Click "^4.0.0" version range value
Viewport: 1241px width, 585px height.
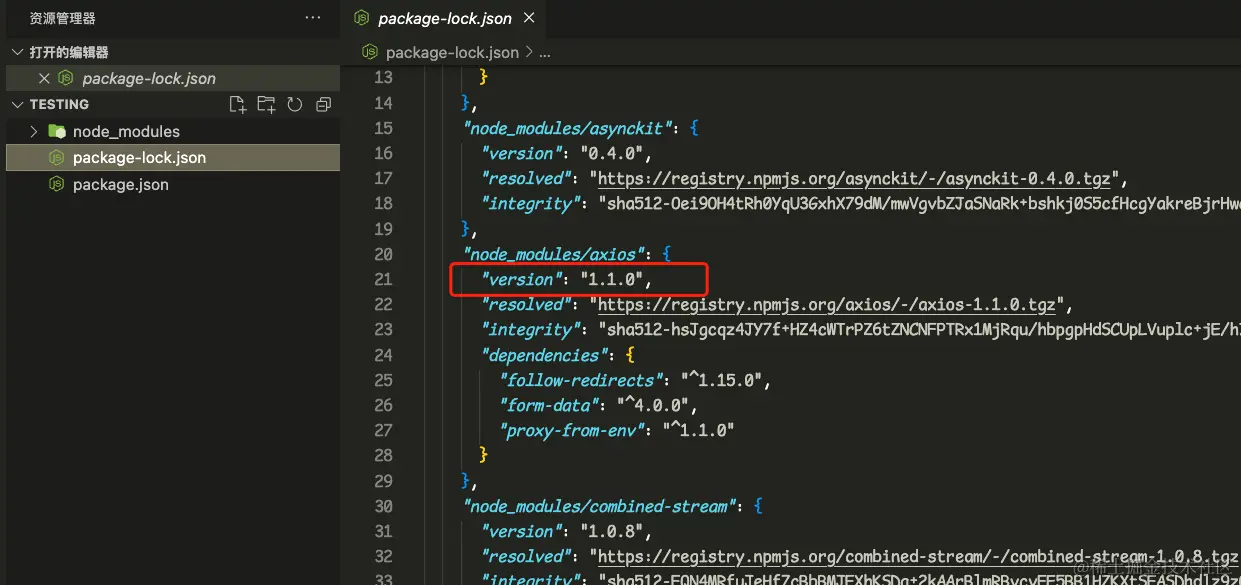coord(654,406)
